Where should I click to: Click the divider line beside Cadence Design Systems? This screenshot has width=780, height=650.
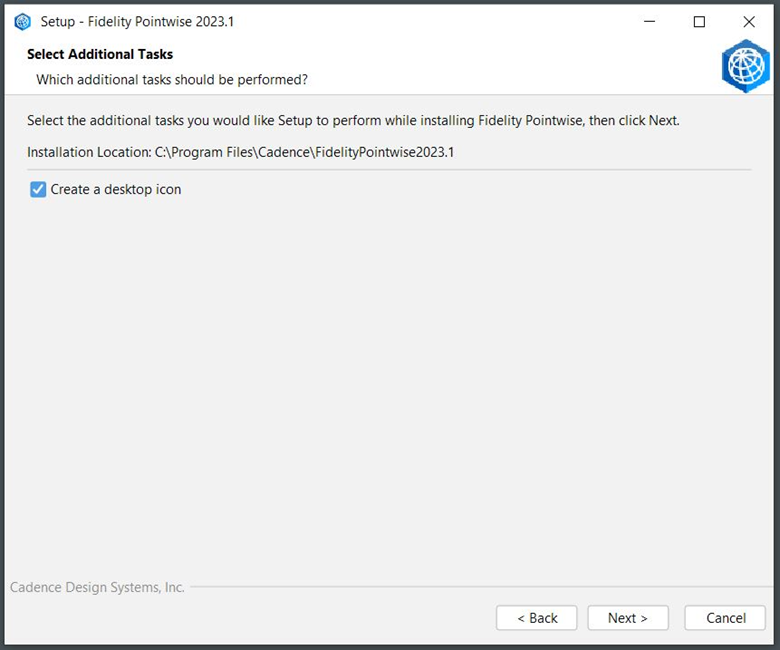[x=481, y=587]
